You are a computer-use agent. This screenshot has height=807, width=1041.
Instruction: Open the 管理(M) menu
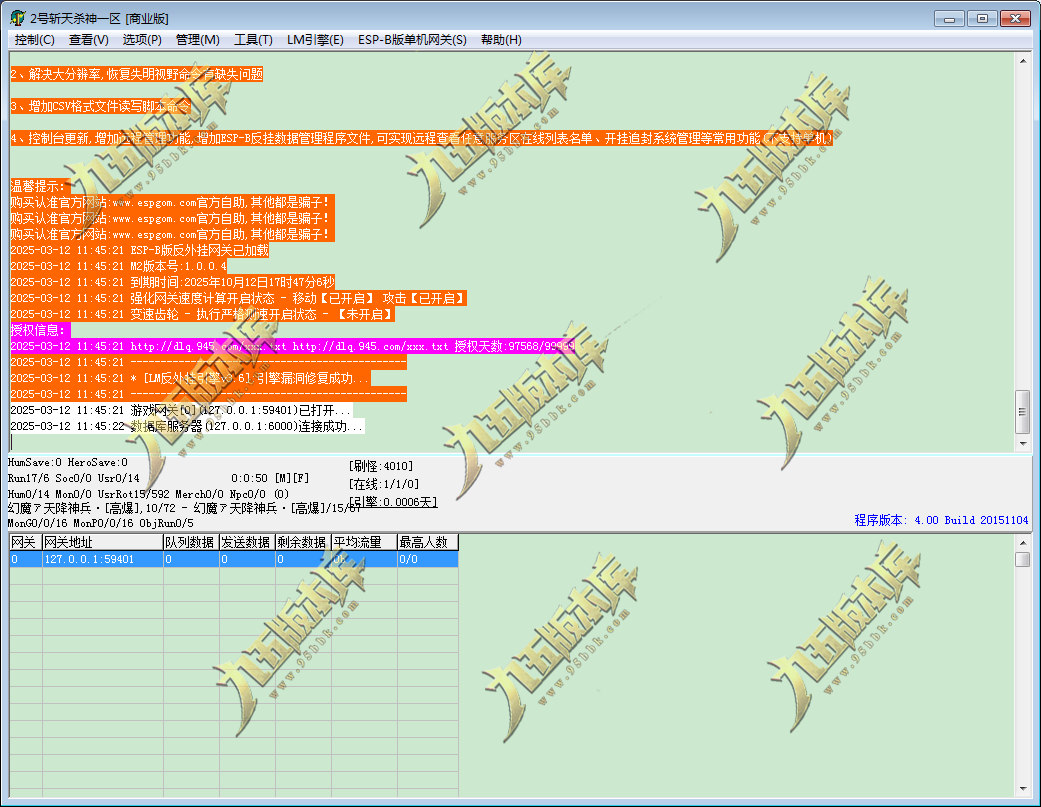197,40
